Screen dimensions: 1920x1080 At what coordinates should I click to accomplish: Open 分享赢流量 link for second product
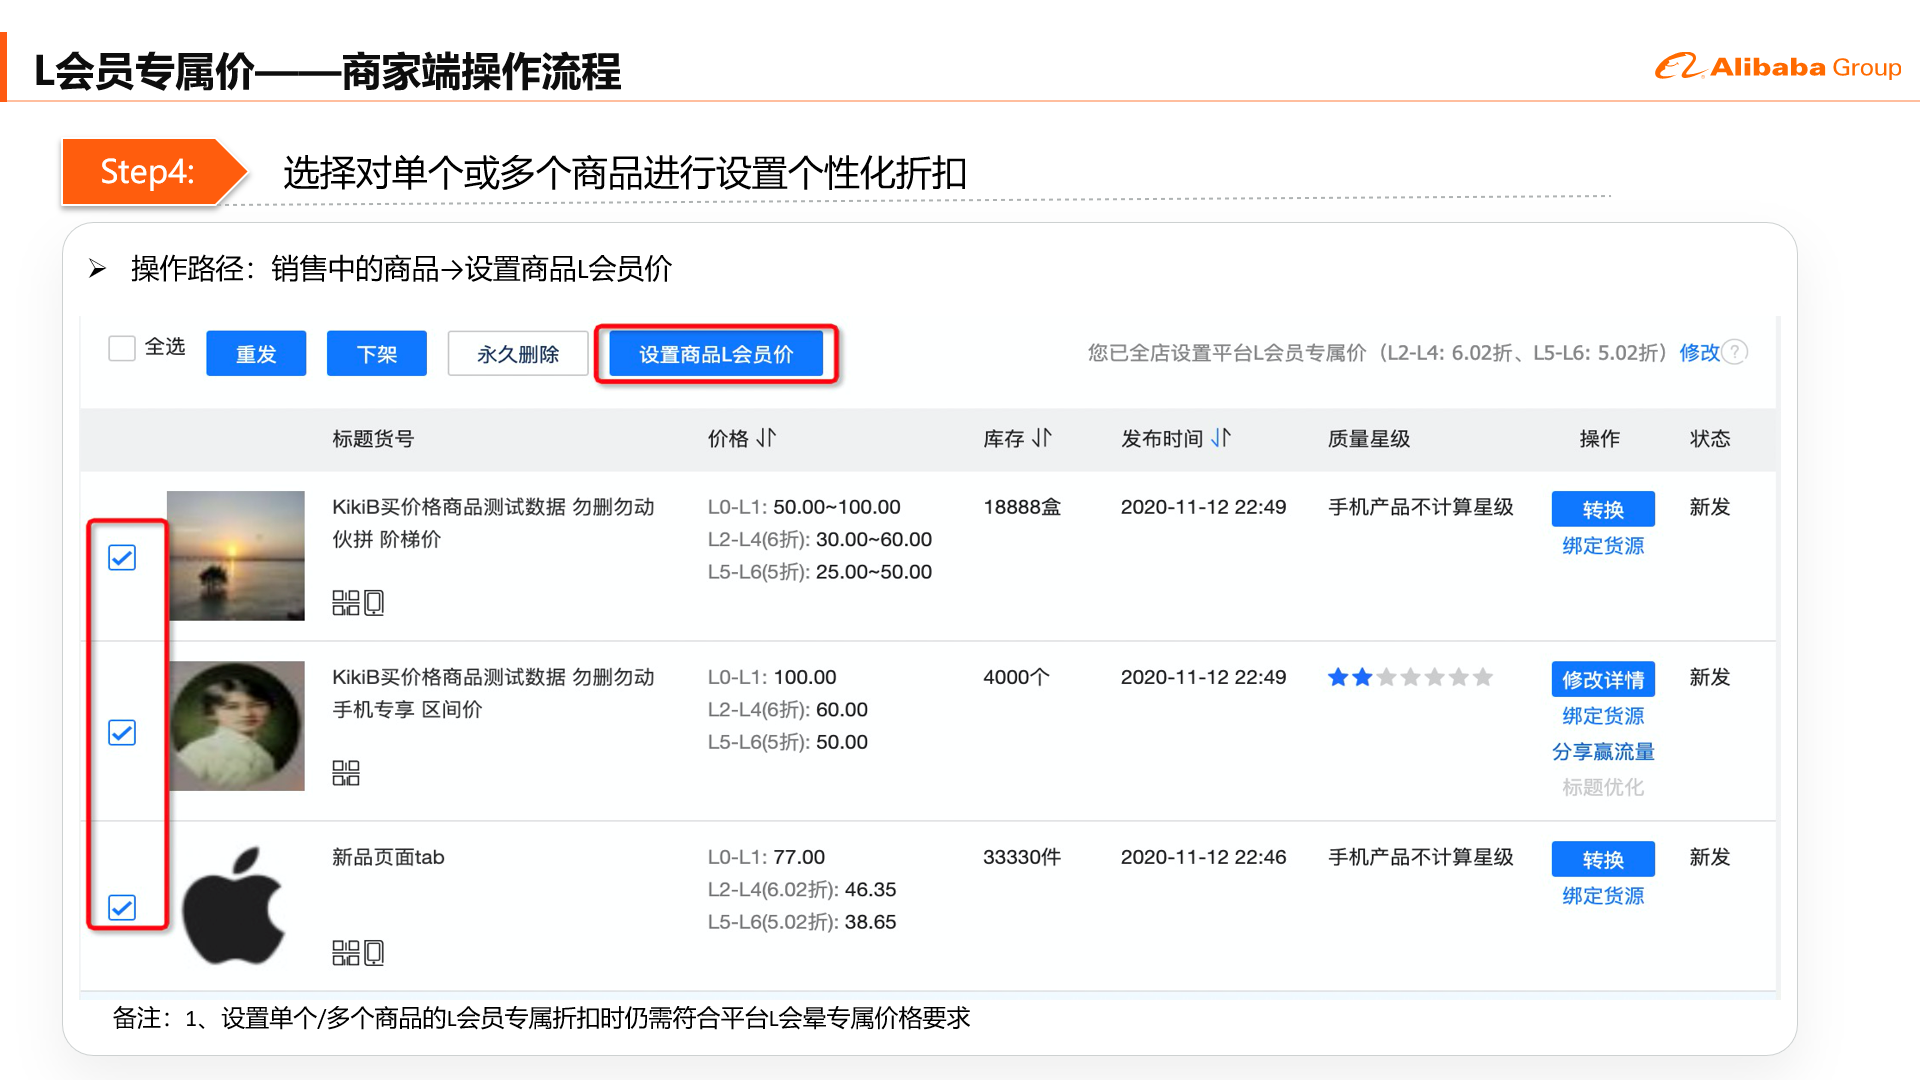pos(1603,752)
